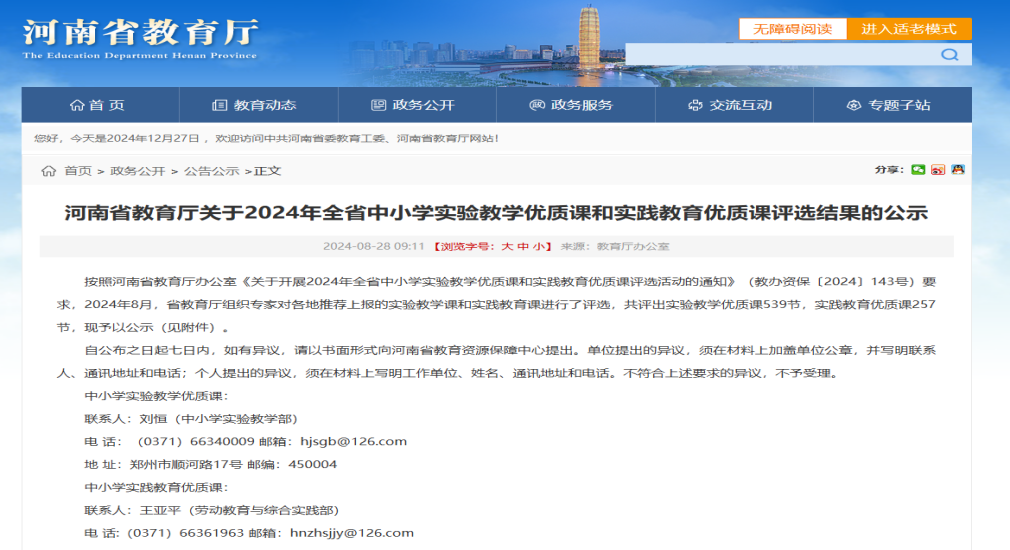Viewport: 1010px width, 550px height.
Task: Open the 首页 nav tab
Action: point(98,105)
